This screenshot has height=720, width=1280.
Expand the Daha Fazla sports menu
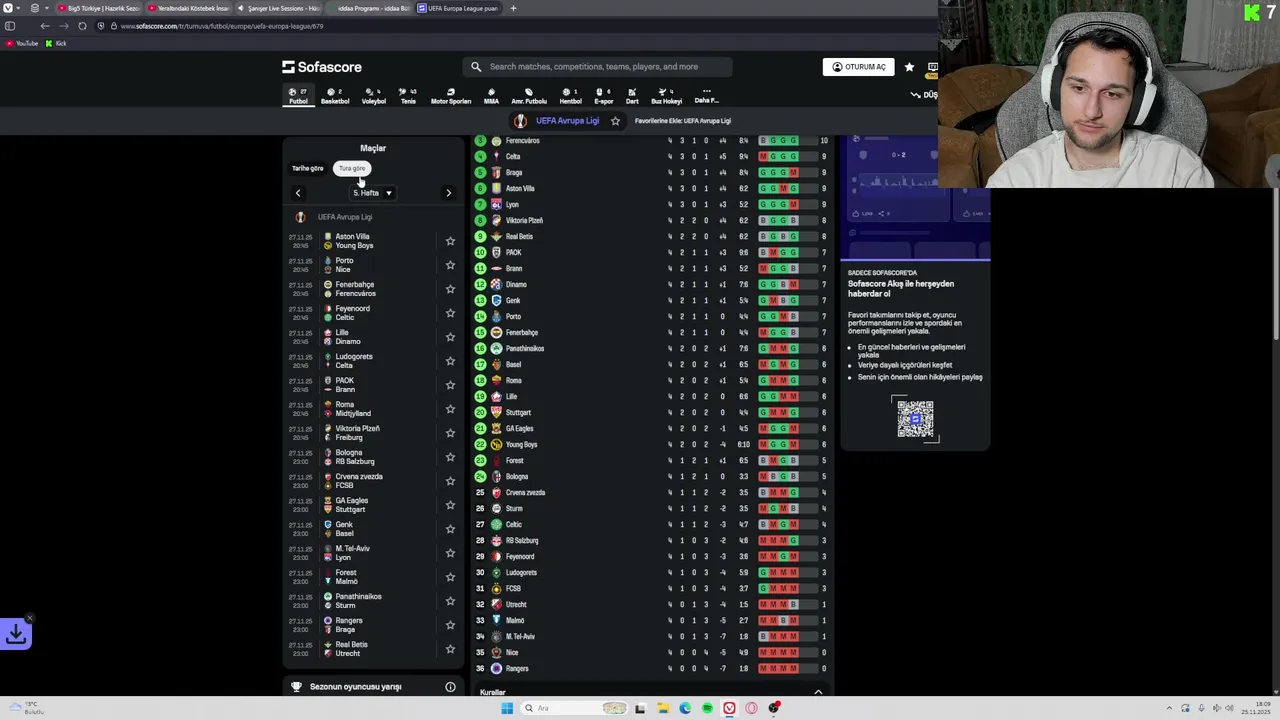(706, 96)
